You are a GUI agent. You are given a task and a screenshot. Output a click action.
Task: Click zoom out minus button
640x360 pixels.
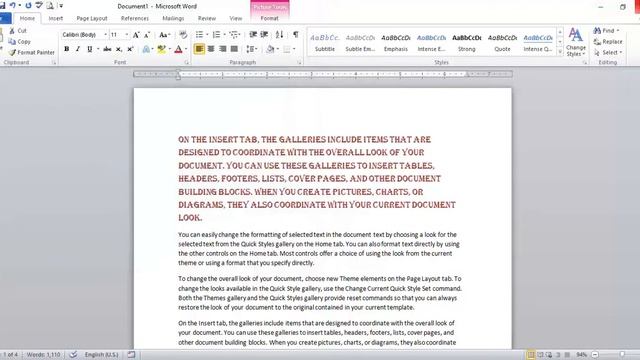[x=595, y=355]
